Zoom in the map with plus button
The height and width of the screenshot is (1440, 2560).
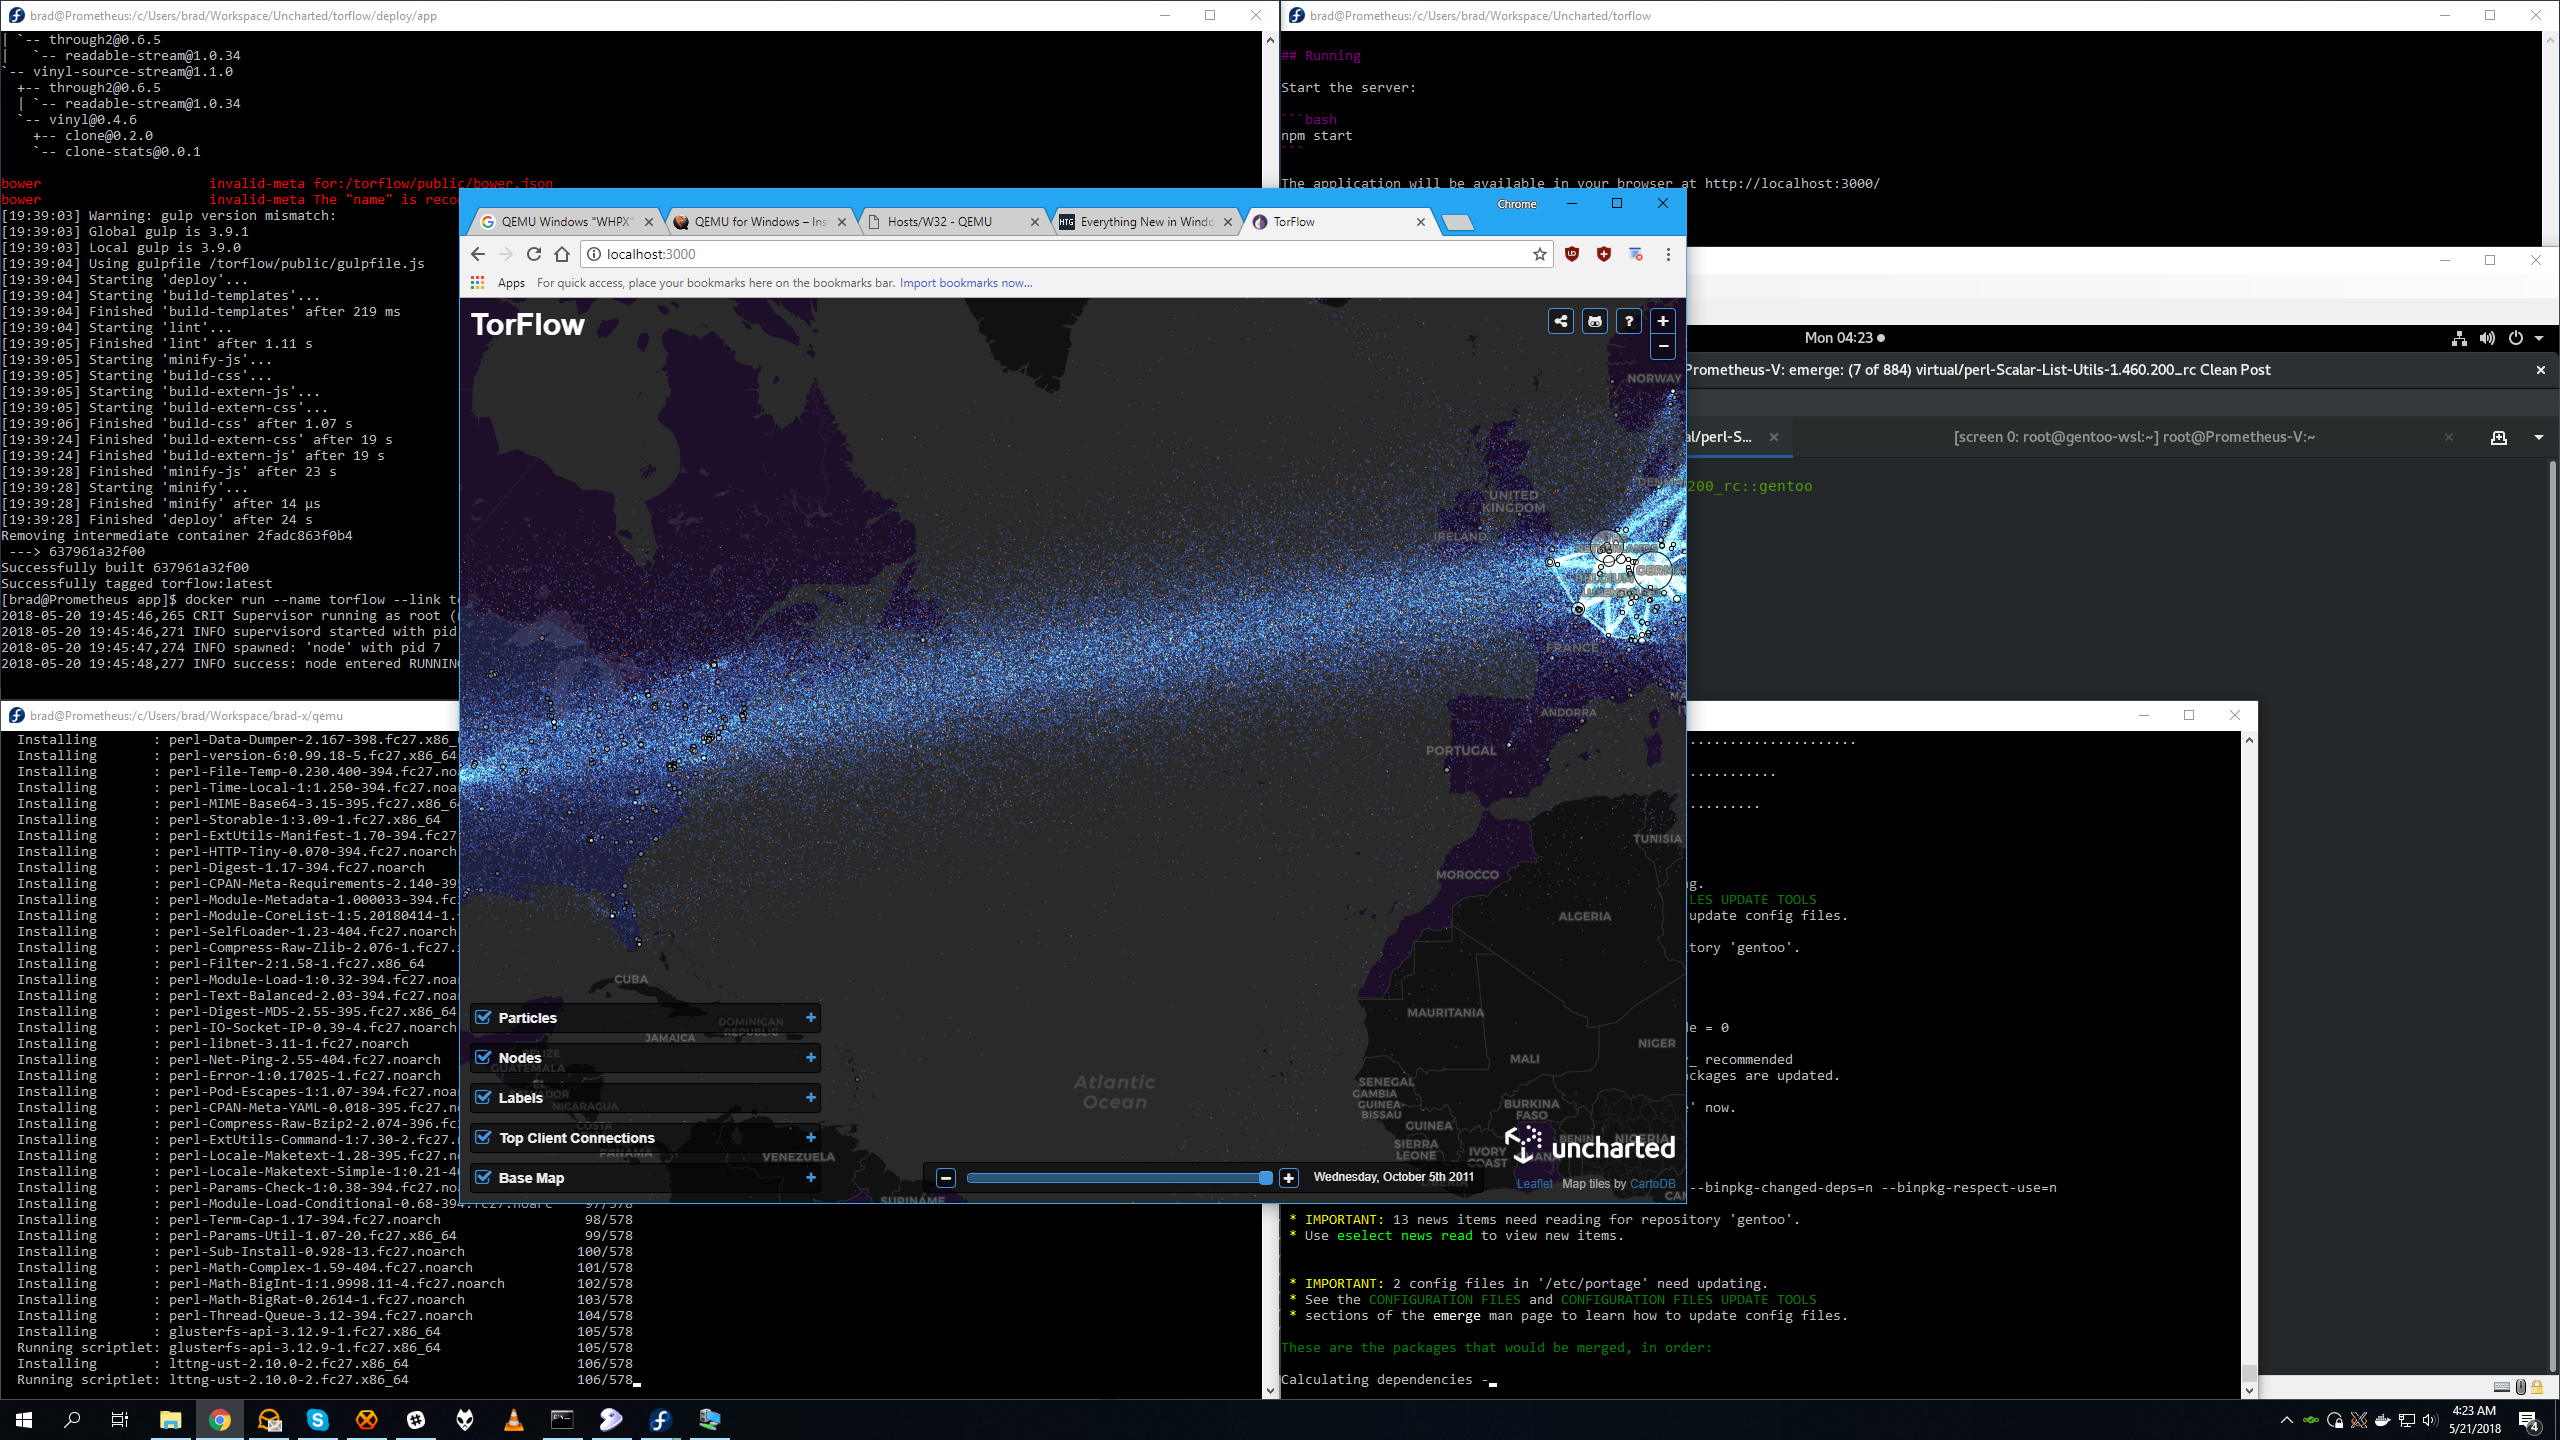pyautogui.click(x=1663, y=322)
